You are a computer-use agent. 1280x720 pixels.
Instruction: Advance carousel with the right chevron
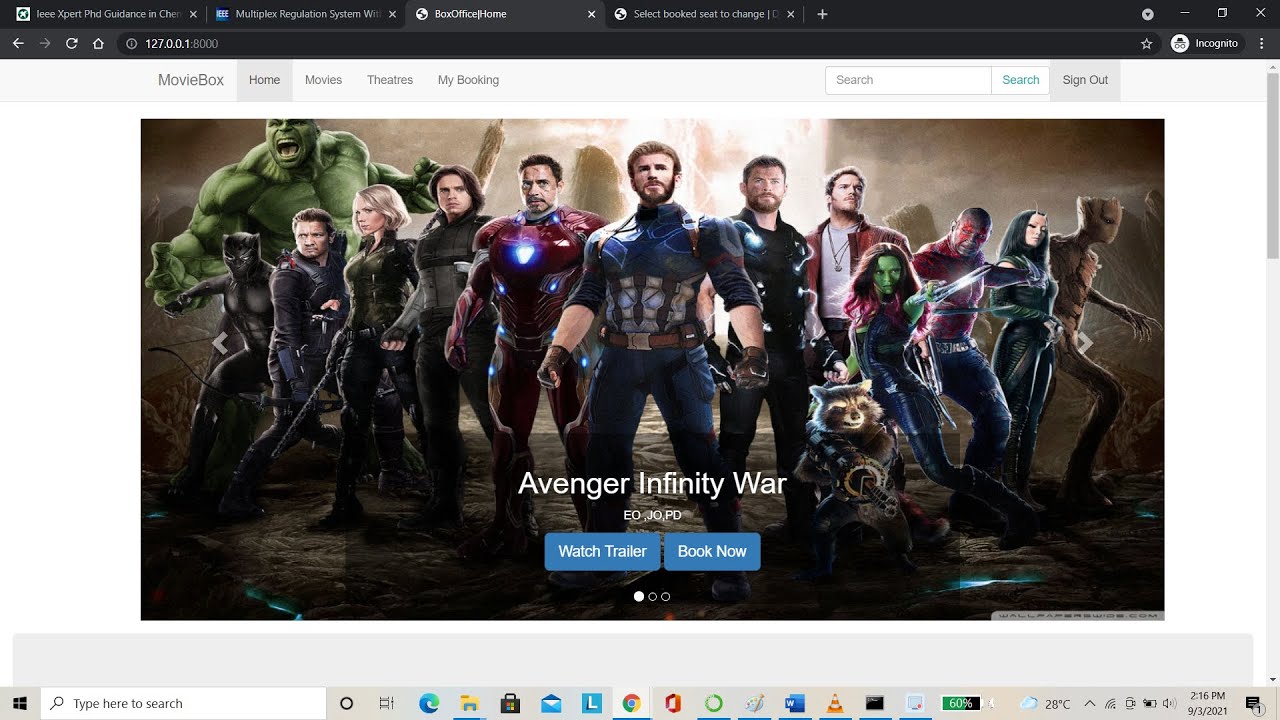tap(1084, 343)
